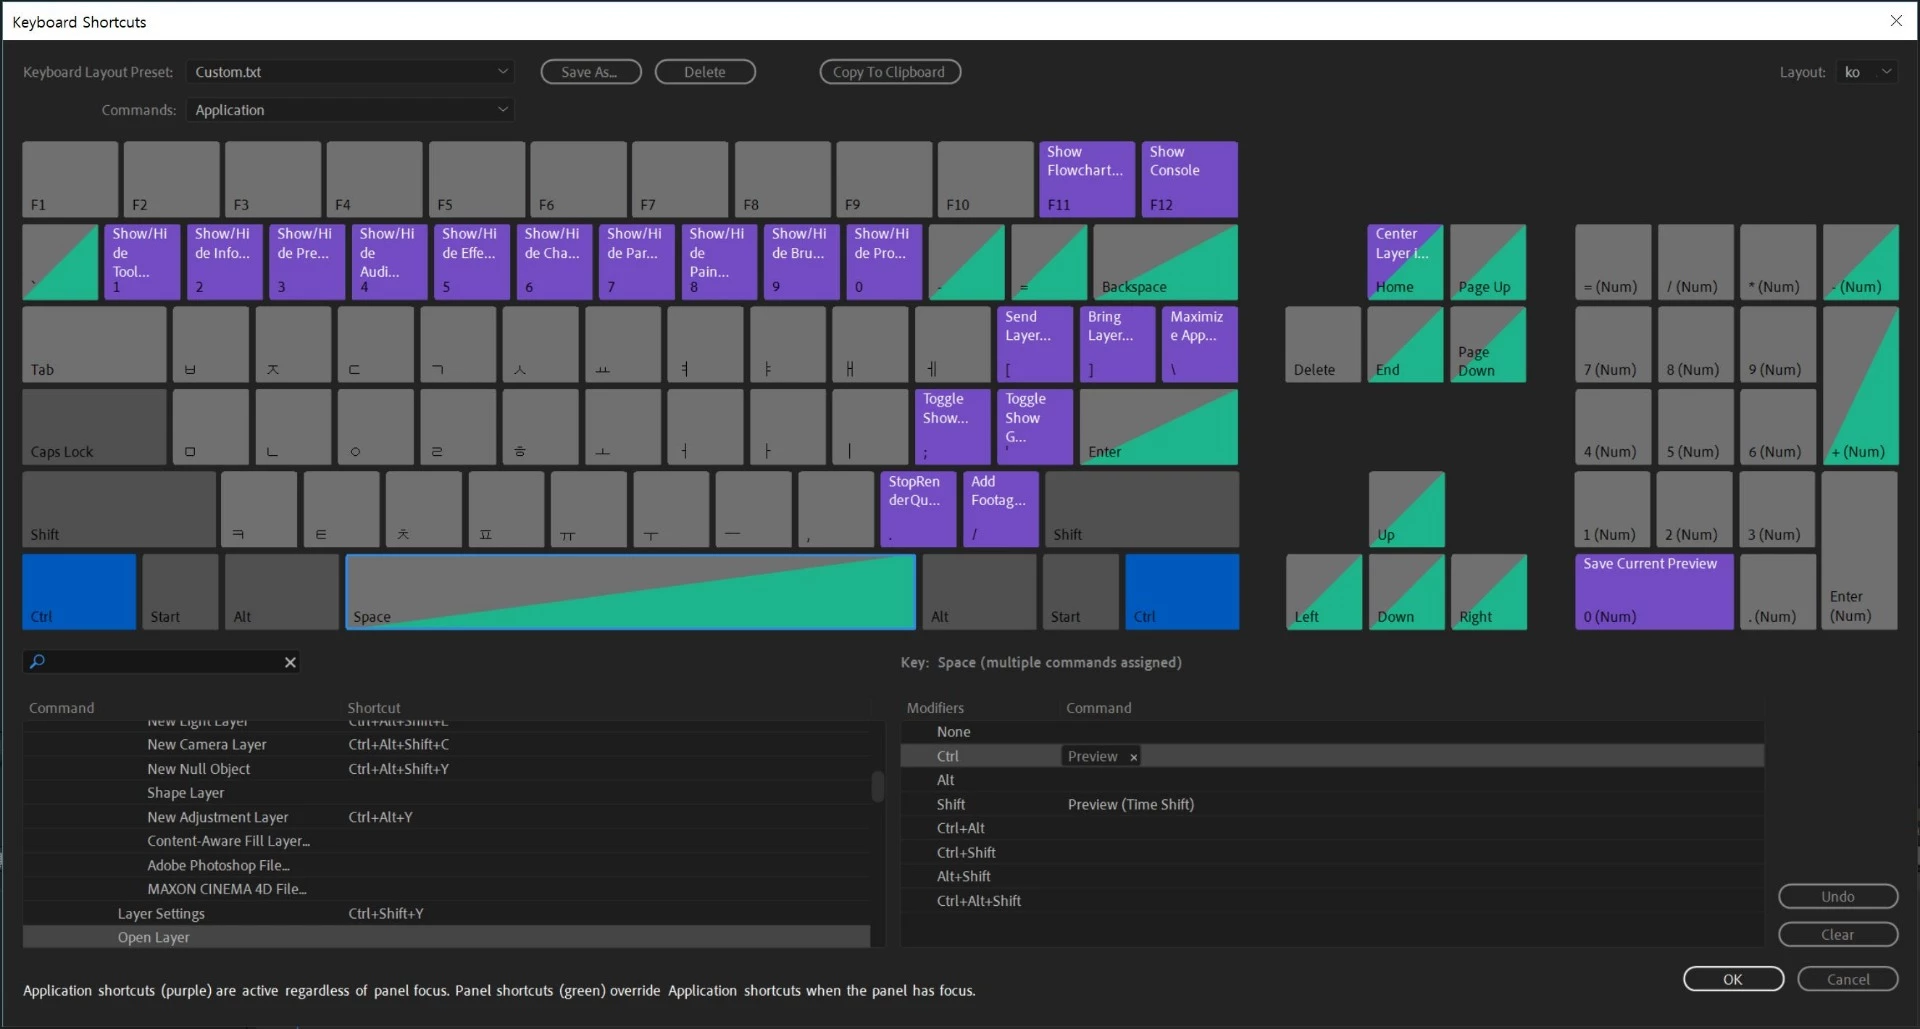The image size is (1920, 1029).
Task: Click the command list vertical scrollbar
Action: click(x=877, y=786)
